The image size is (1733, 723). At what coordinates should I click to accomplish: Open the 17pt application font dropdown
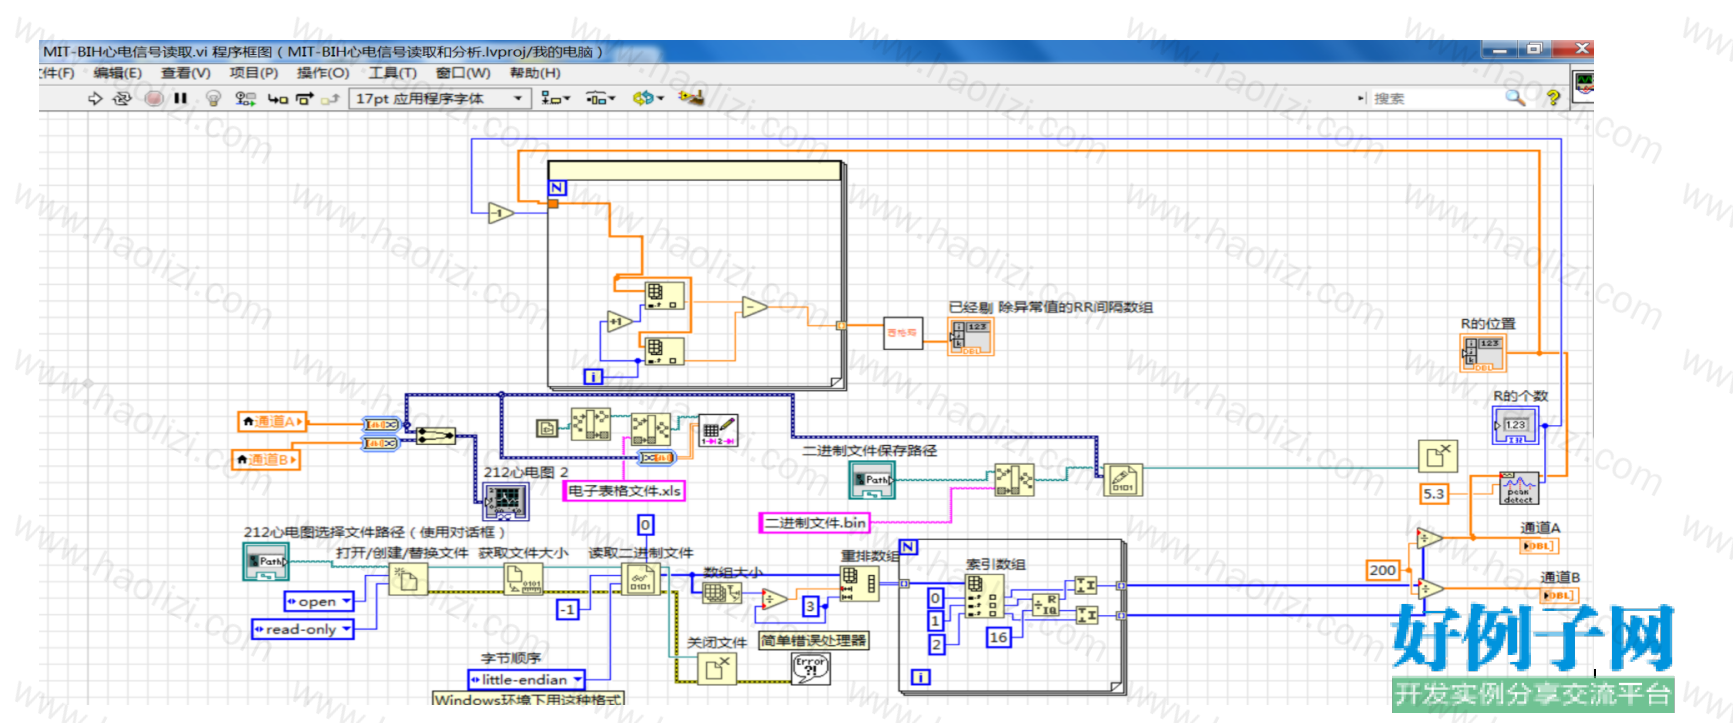(x=439, y=98)
